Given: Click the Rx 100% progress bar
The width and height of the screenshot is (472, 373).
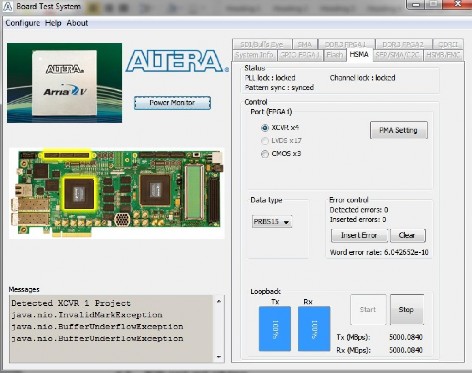Looking at the screenshot, I should 314,329.
